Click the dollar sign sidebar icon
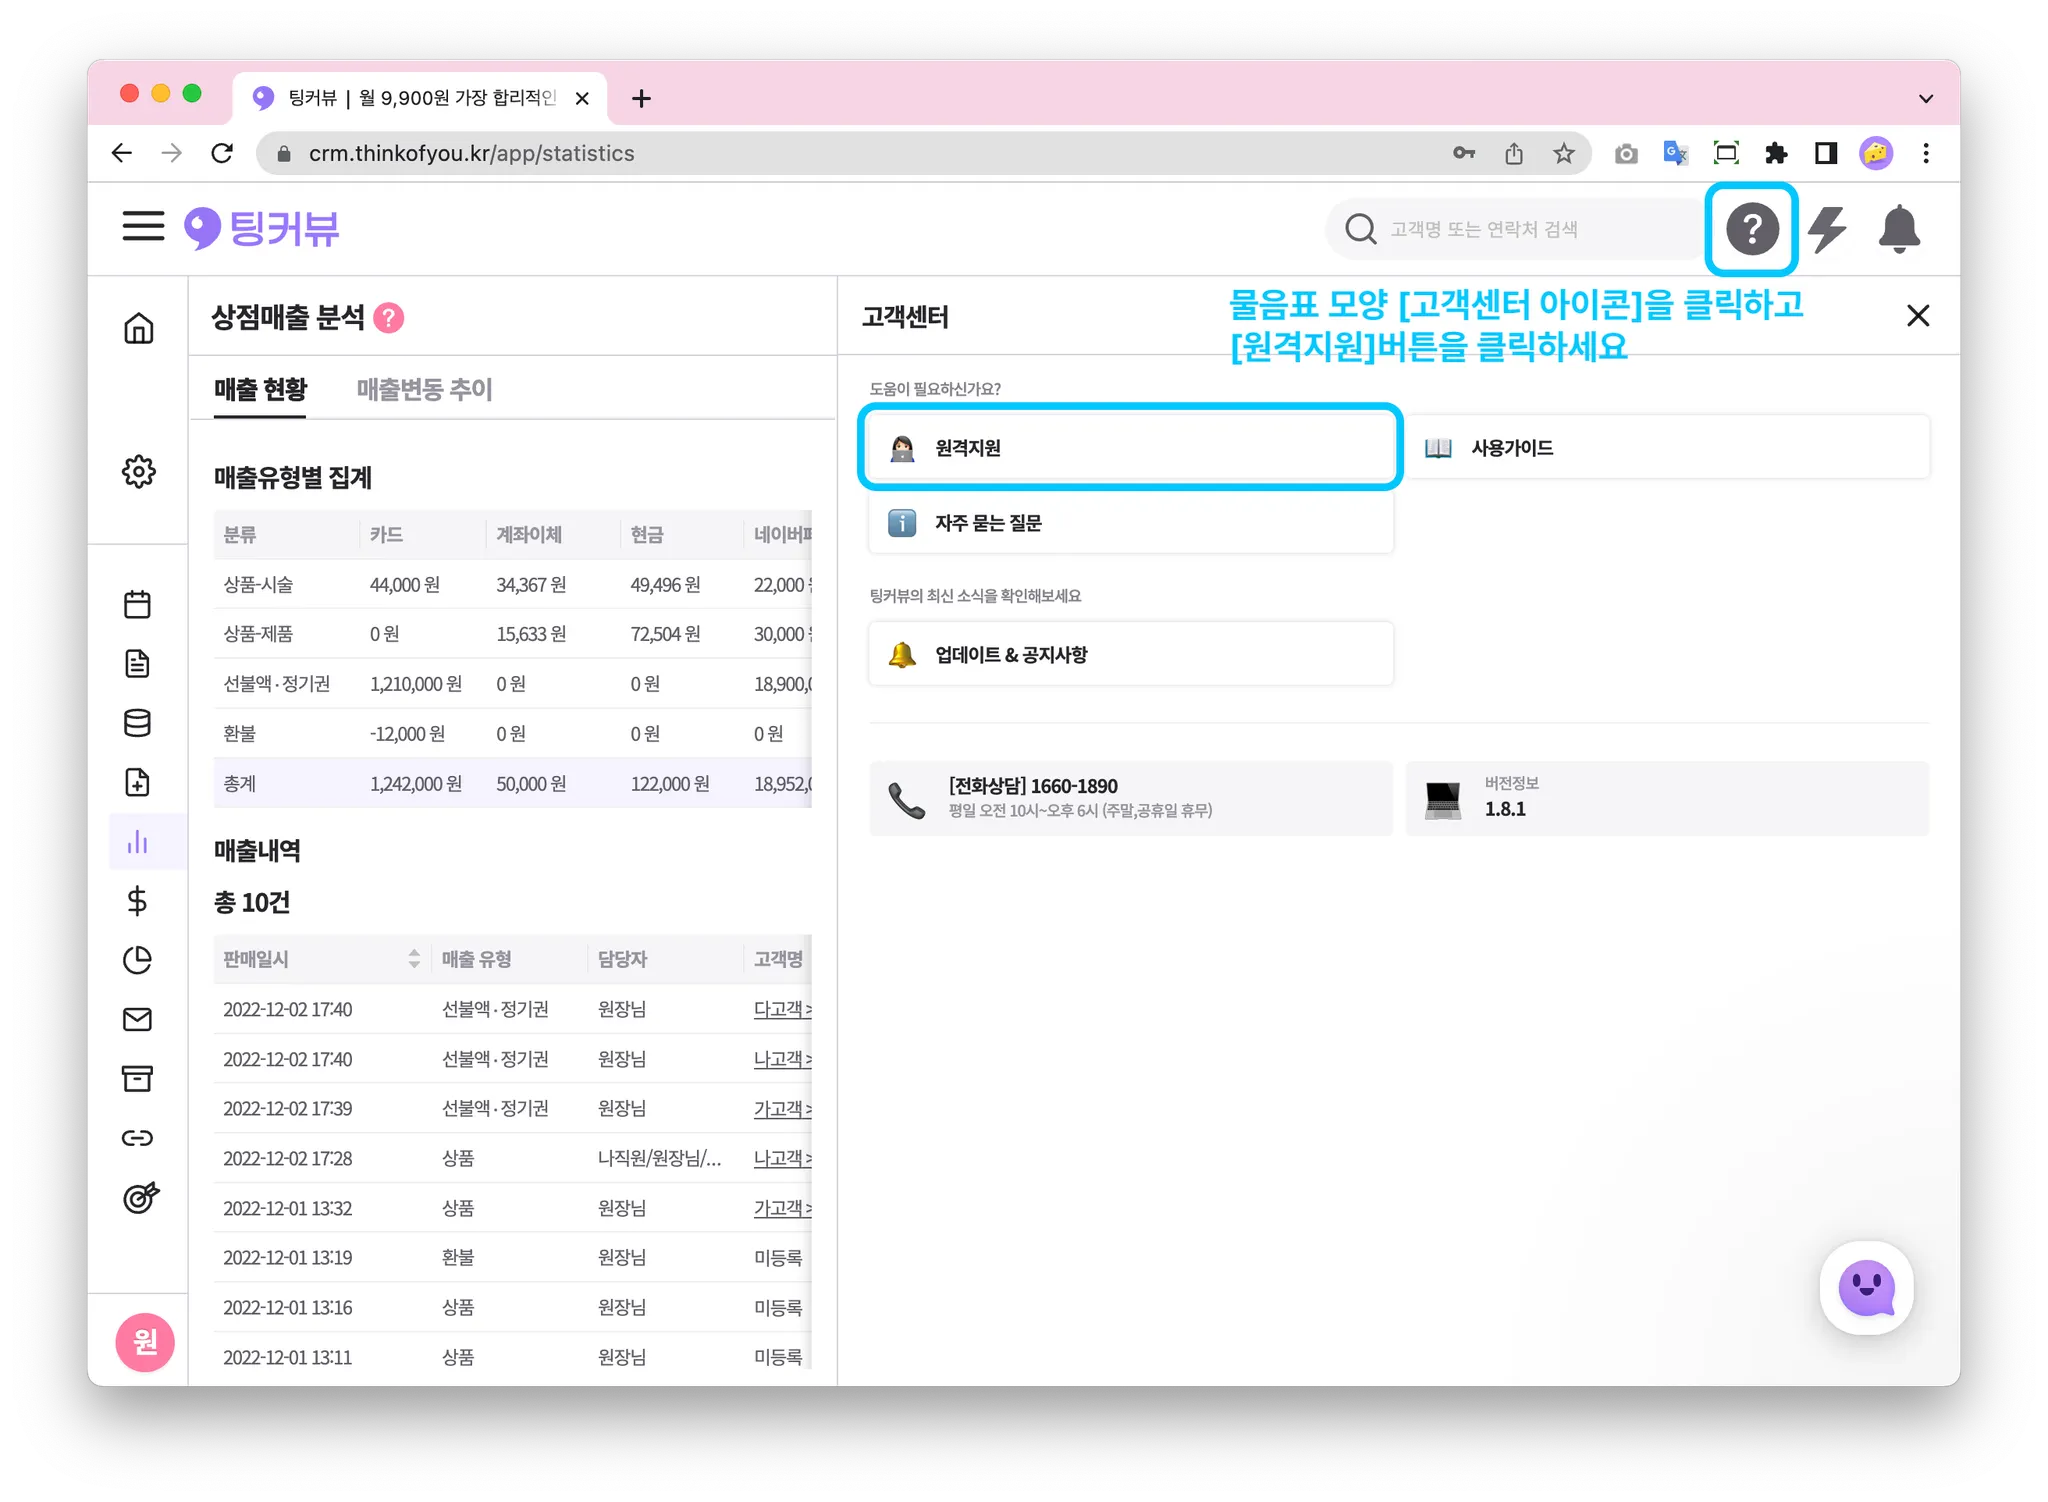The image size is (2048, 1502). [138, 901]
